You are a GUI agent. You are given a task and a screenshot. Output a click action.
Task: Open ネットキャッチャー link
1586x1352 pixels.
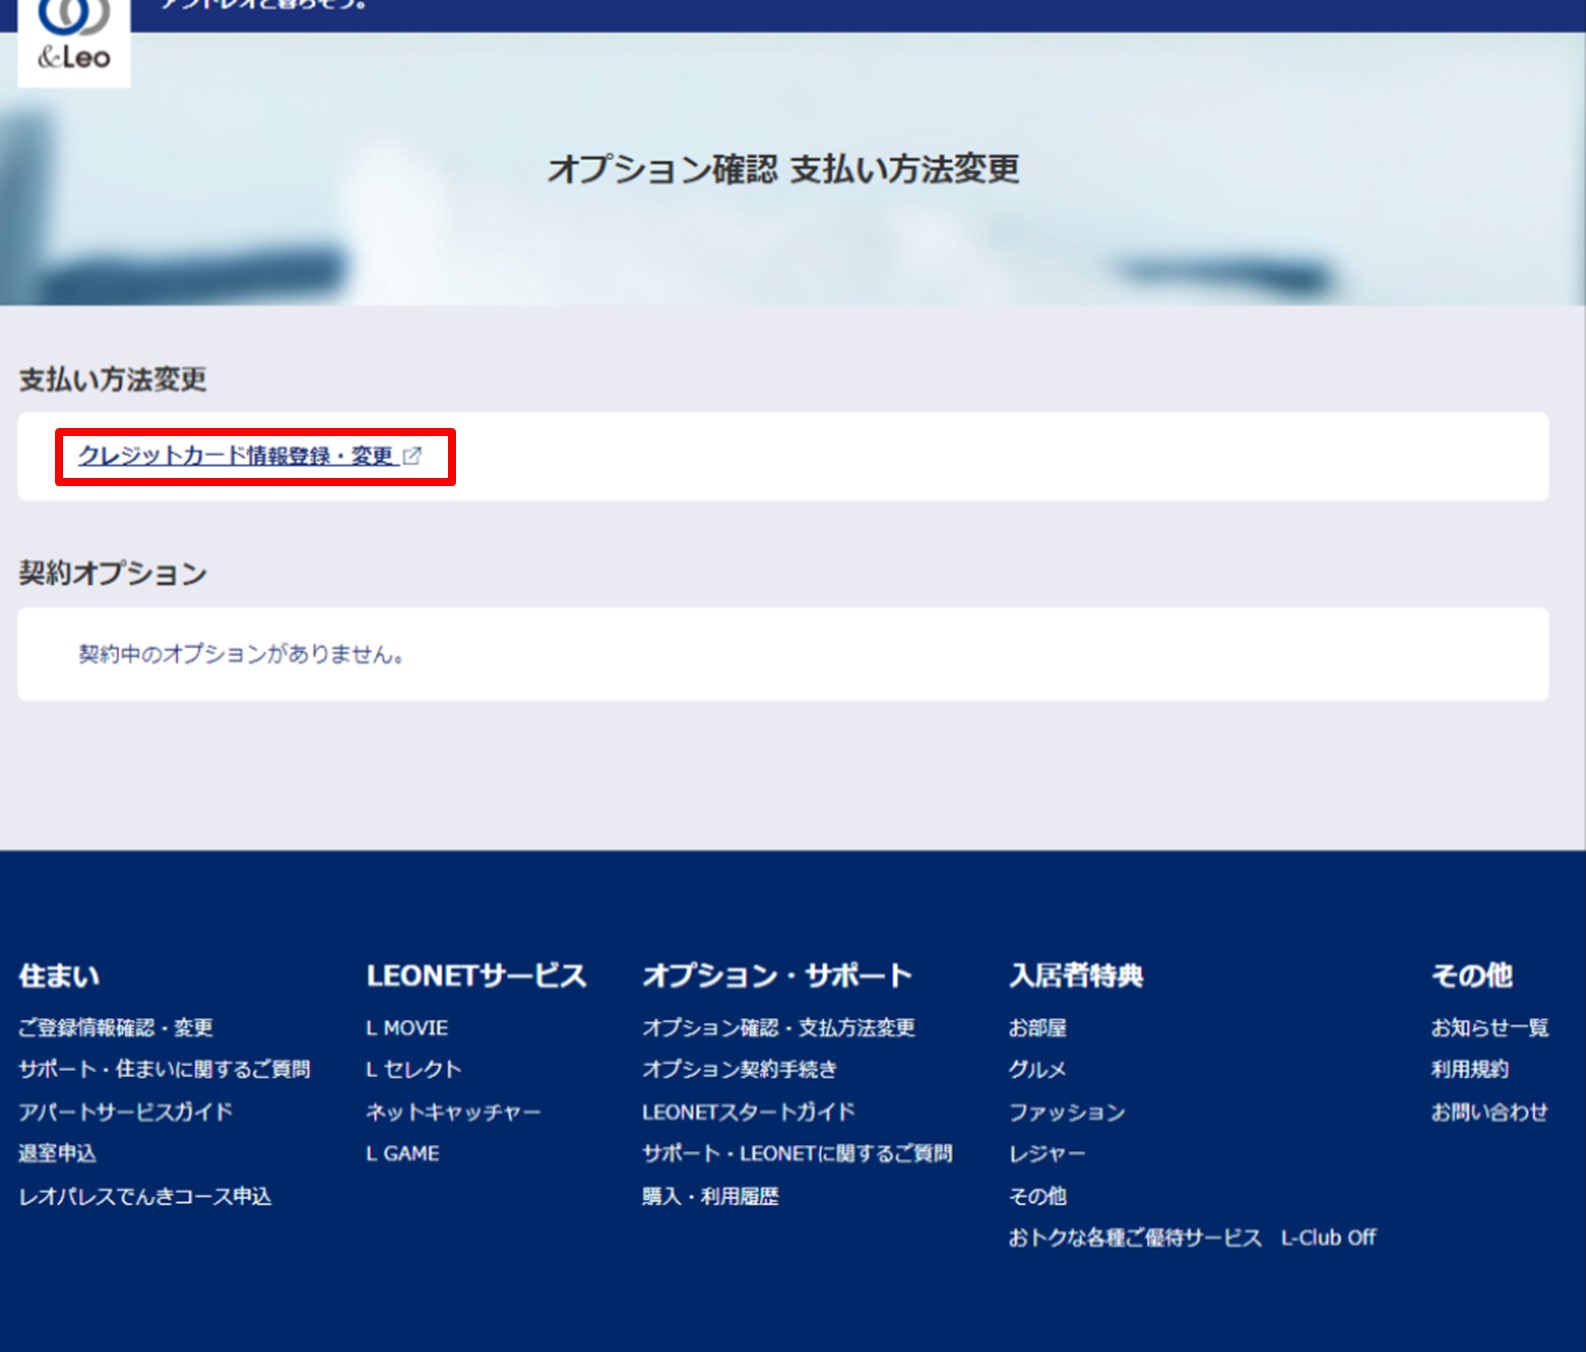[x=453, y=1112]
